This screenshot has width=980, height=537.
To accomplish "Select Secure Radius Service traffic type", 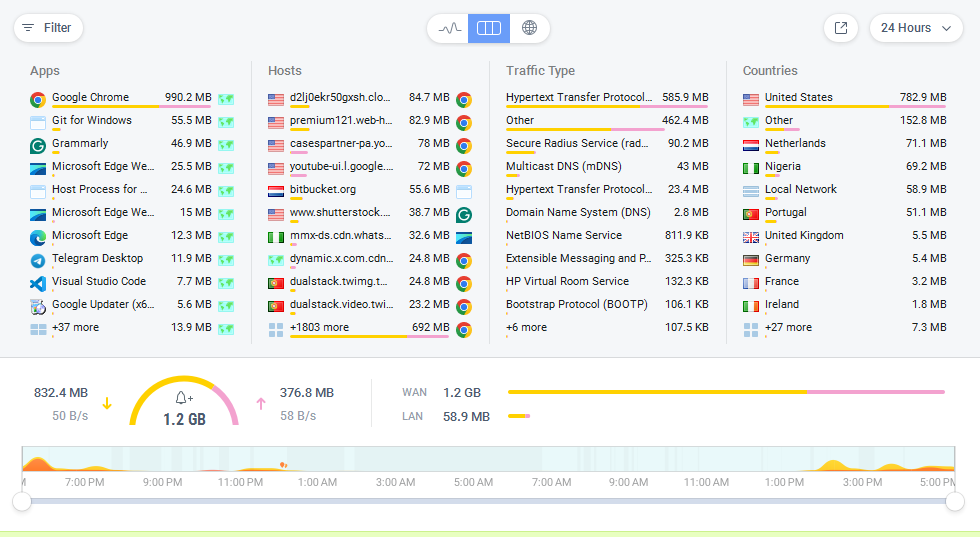I will click(607, 144).
